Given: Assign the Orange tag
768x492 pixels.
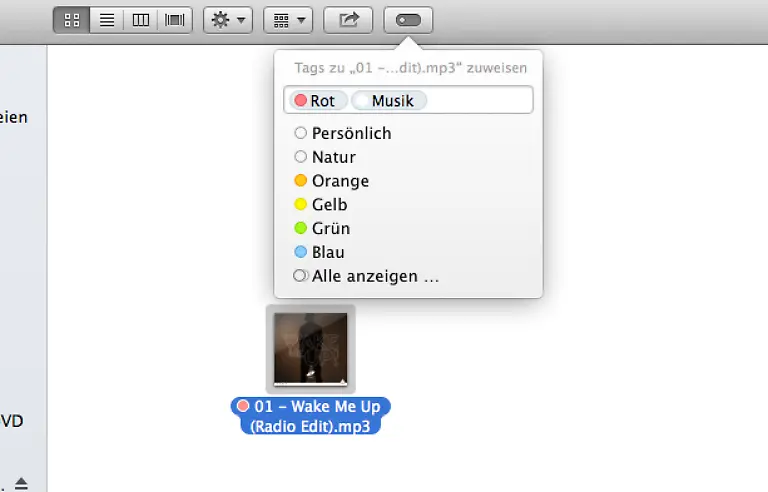Looking at the screenshot, I should [332, 181].
